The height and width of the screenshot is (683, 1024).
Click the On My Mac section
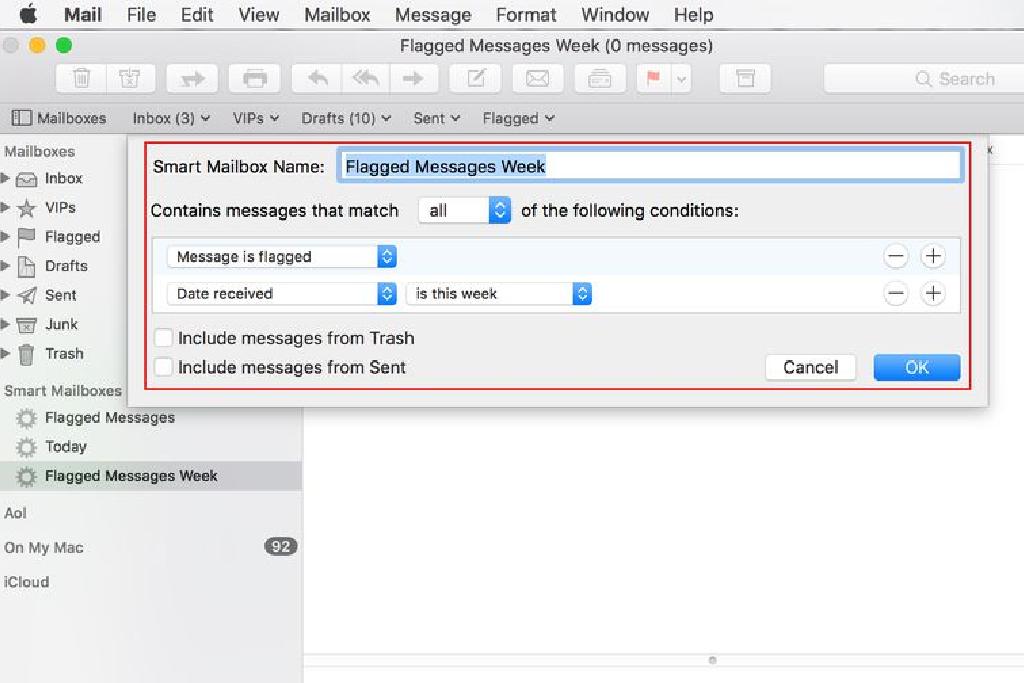tap(44, 548)
